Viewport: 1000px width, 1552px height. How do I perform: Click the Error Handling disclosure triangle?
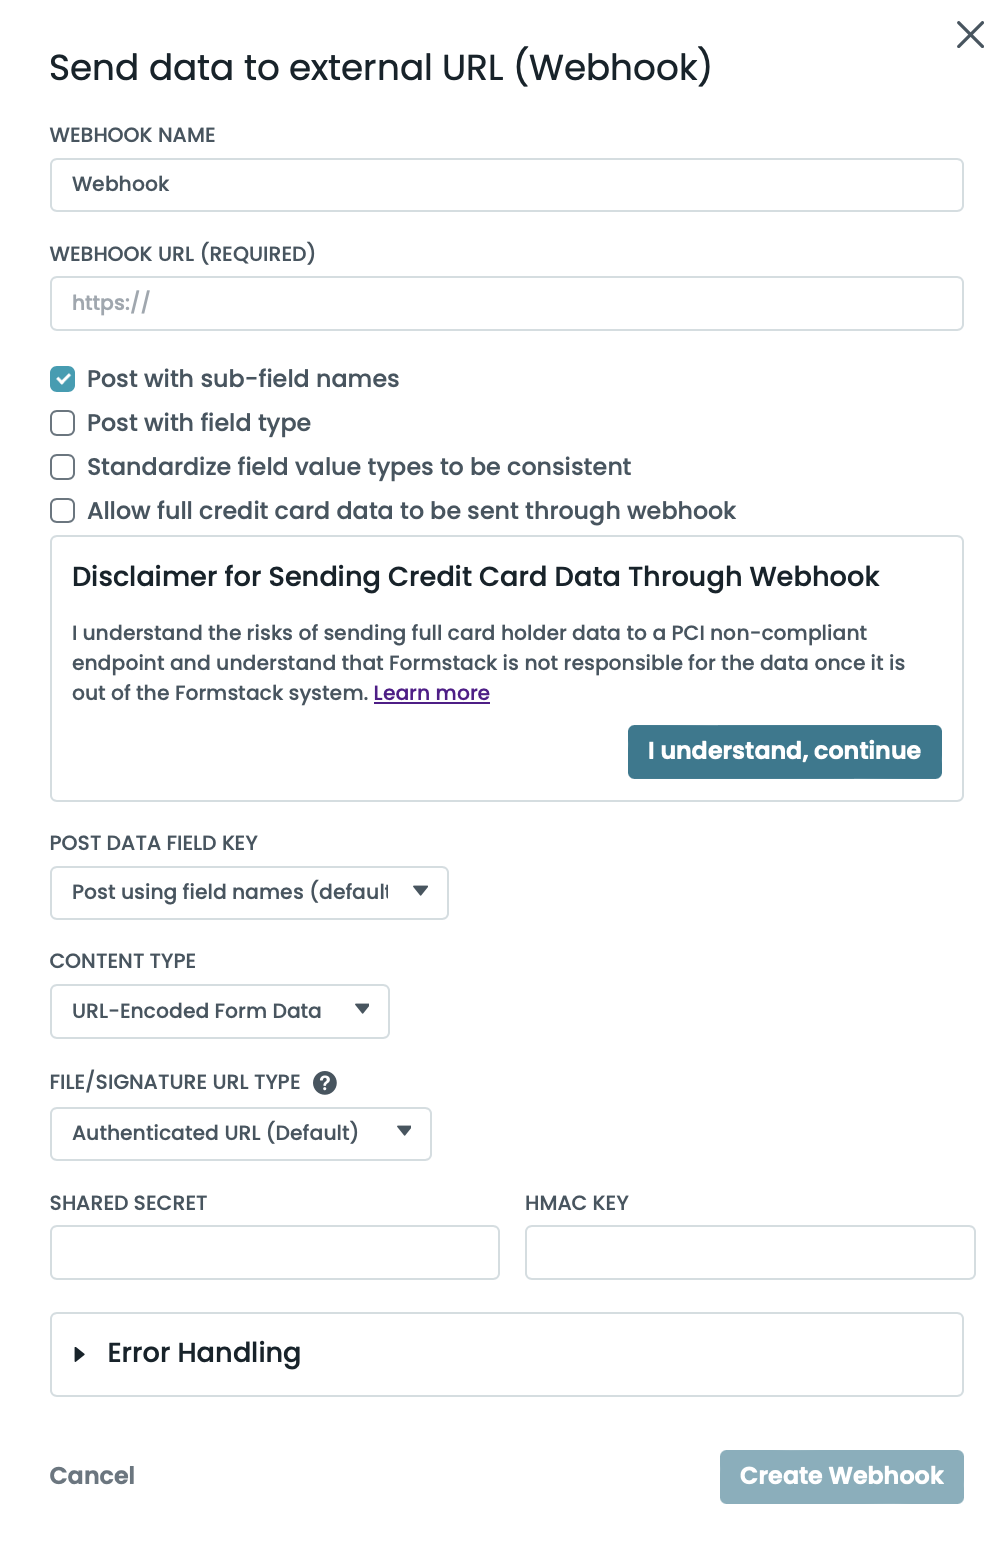click(80, 1355)
